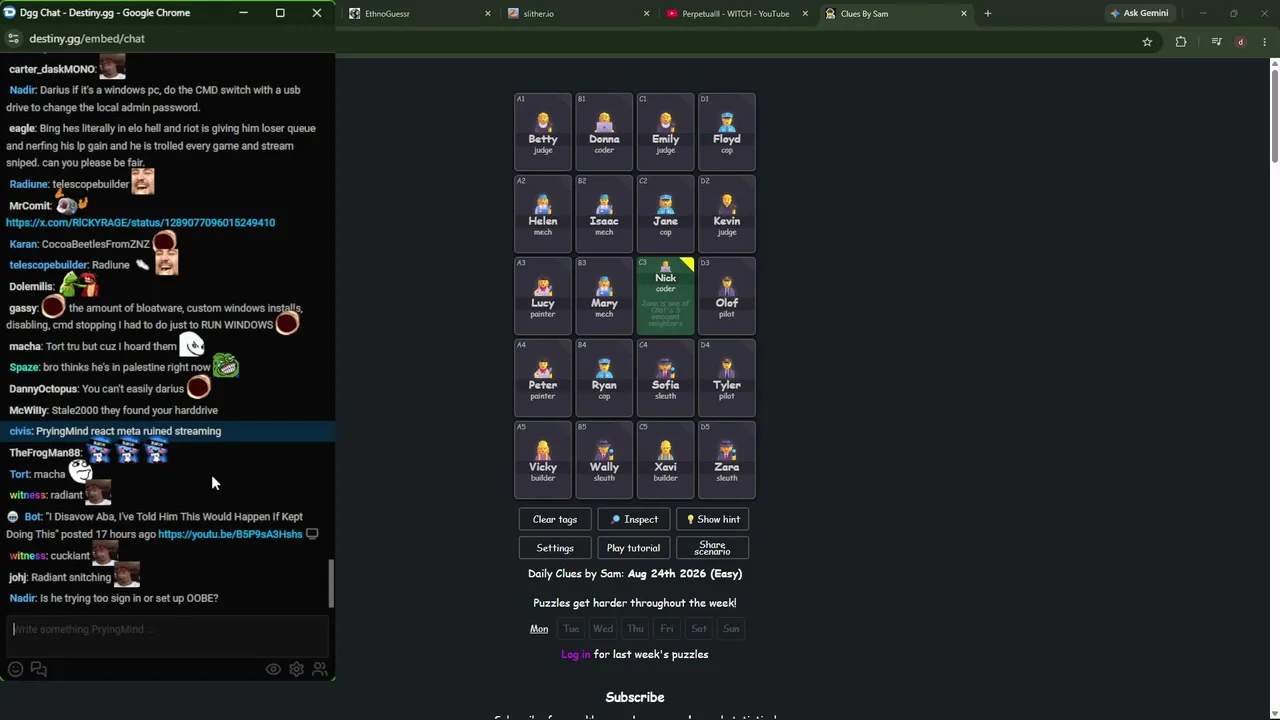Close the Clues By Sam tab
This screenshot has width=1280, height=720.
click(x=964, y=14)
